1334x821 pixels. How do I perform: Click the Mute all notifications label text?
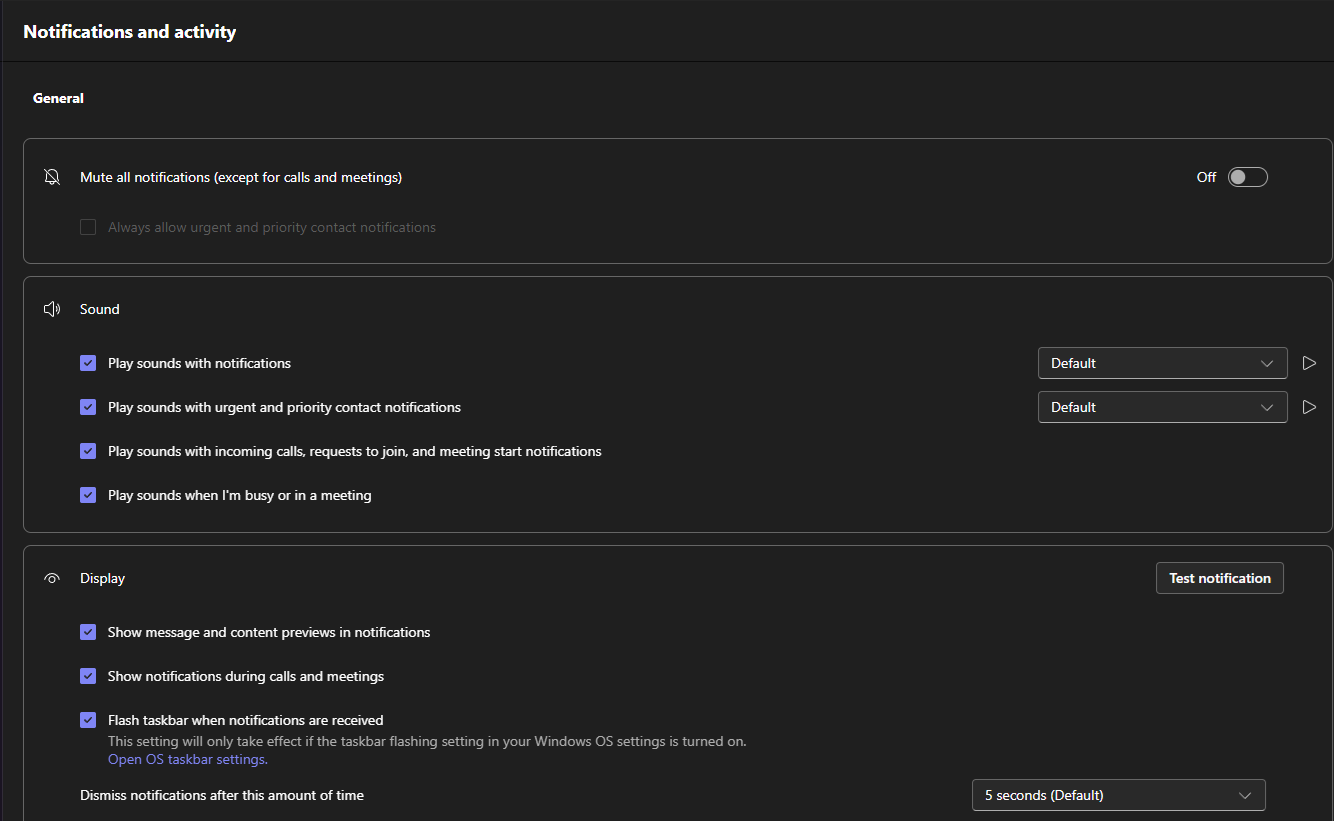coord(241,177)
